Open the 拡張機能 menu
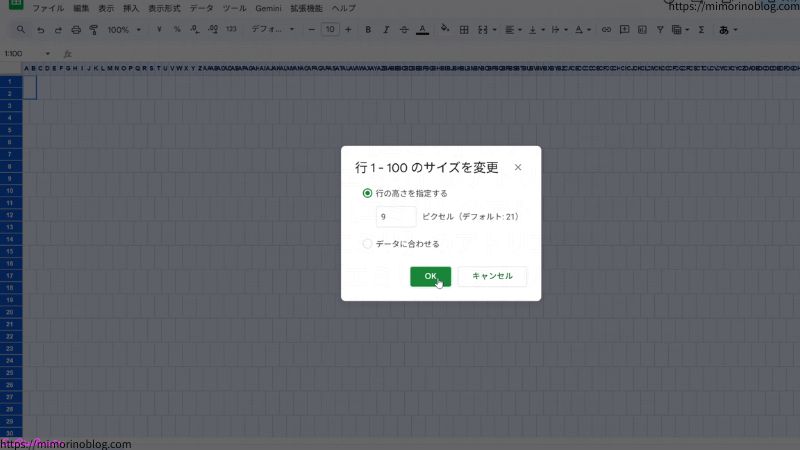This screenshot has width=800, height=450. [306, 8]
